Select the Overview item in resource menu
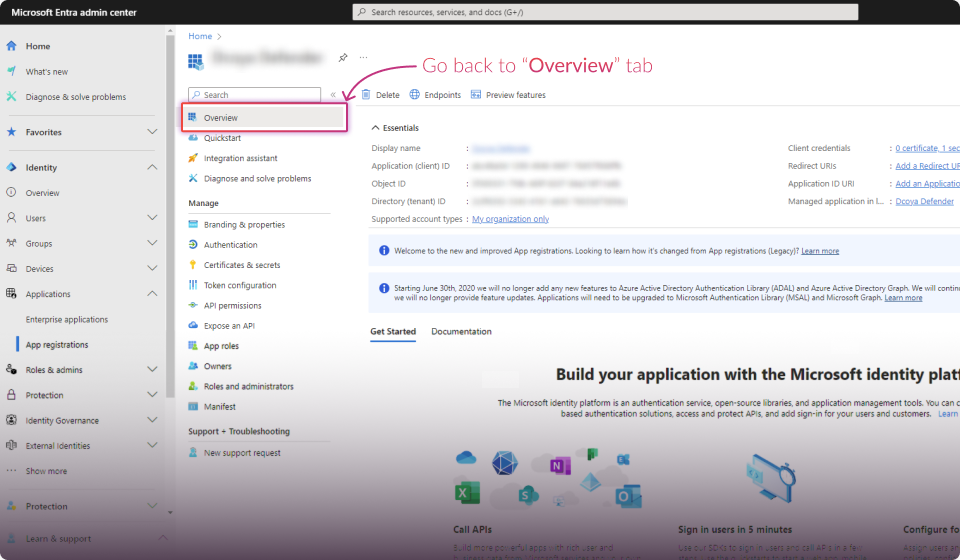 pos(220,118)
